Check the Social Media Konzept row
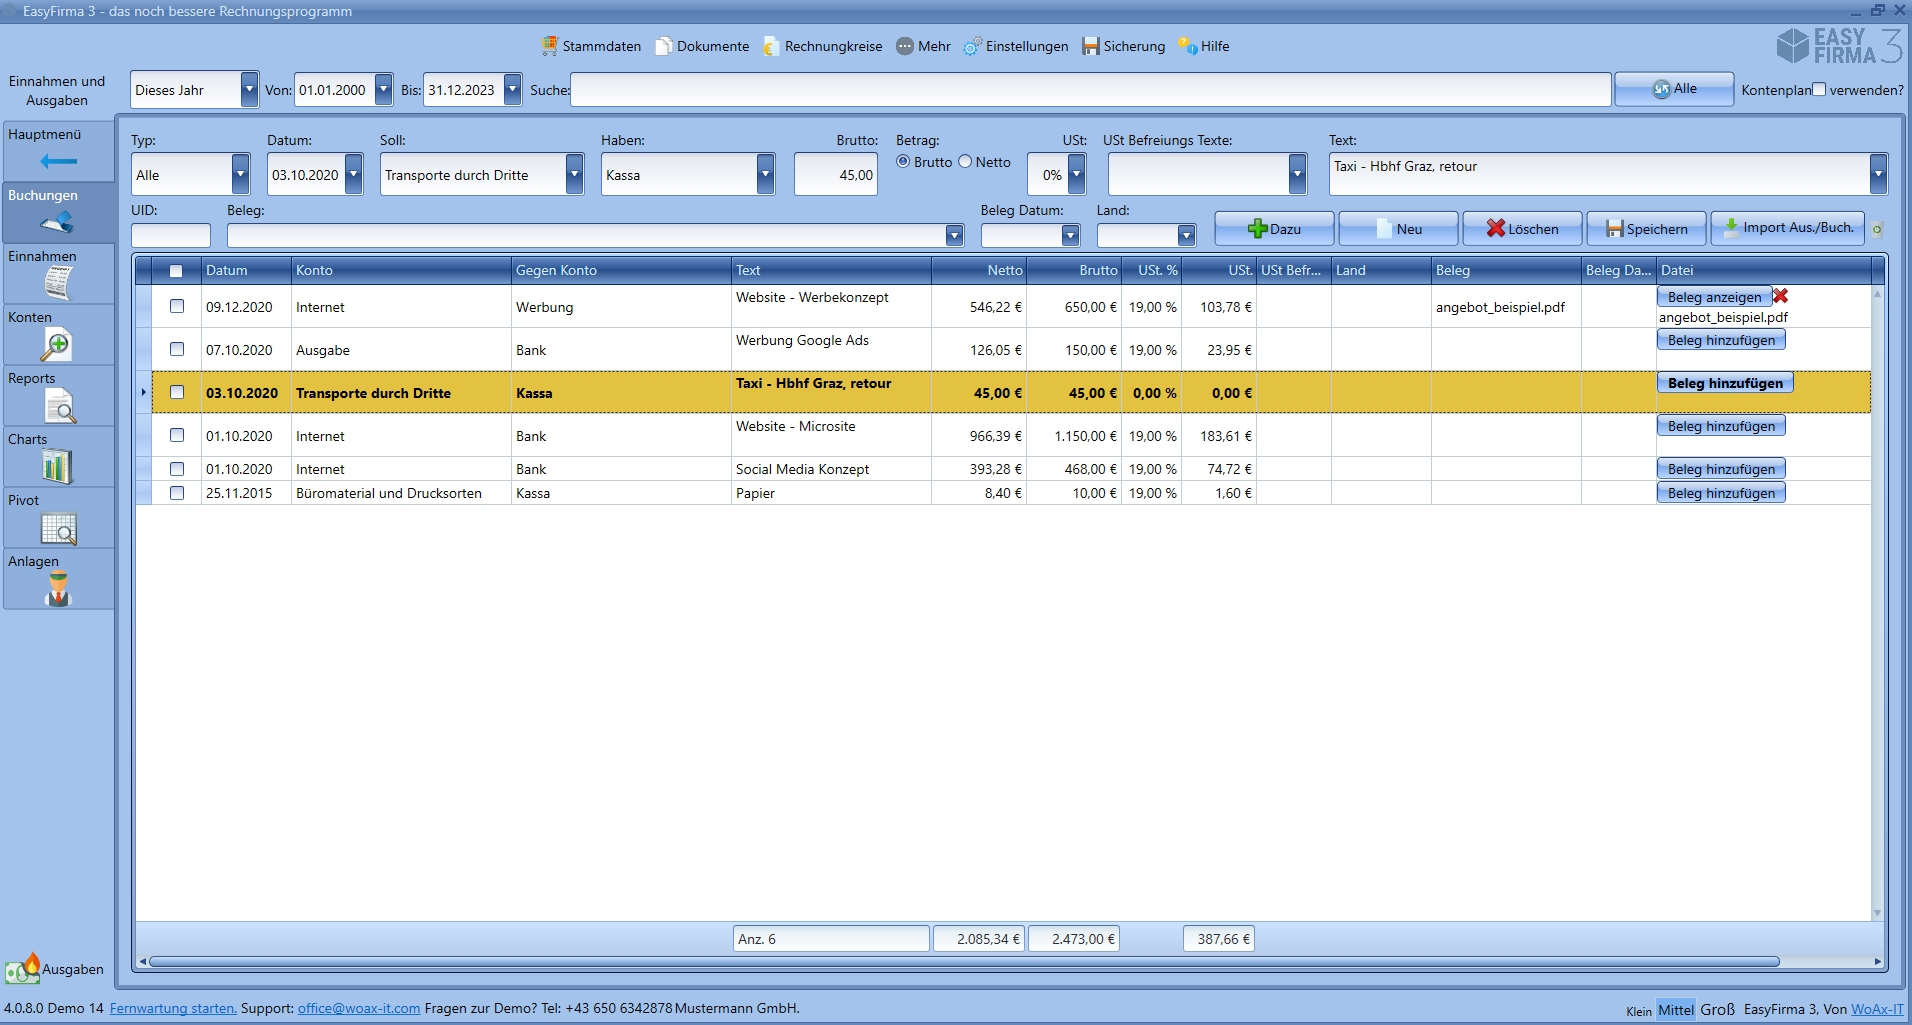1912x1025 pixels. 177,468
